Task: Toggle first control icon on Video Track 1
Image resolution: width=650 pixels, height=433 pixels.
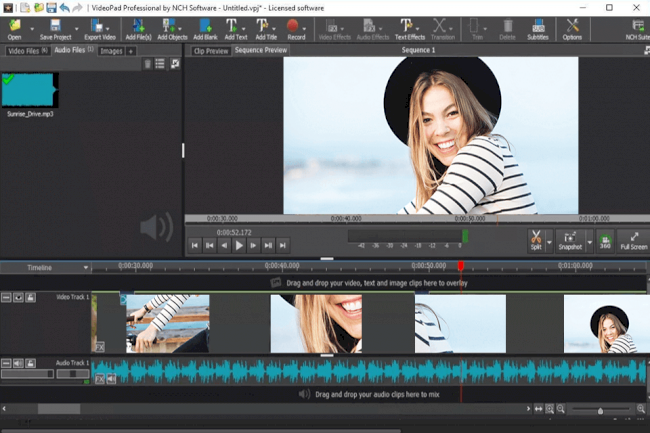Action: click(x=7, y=297)
